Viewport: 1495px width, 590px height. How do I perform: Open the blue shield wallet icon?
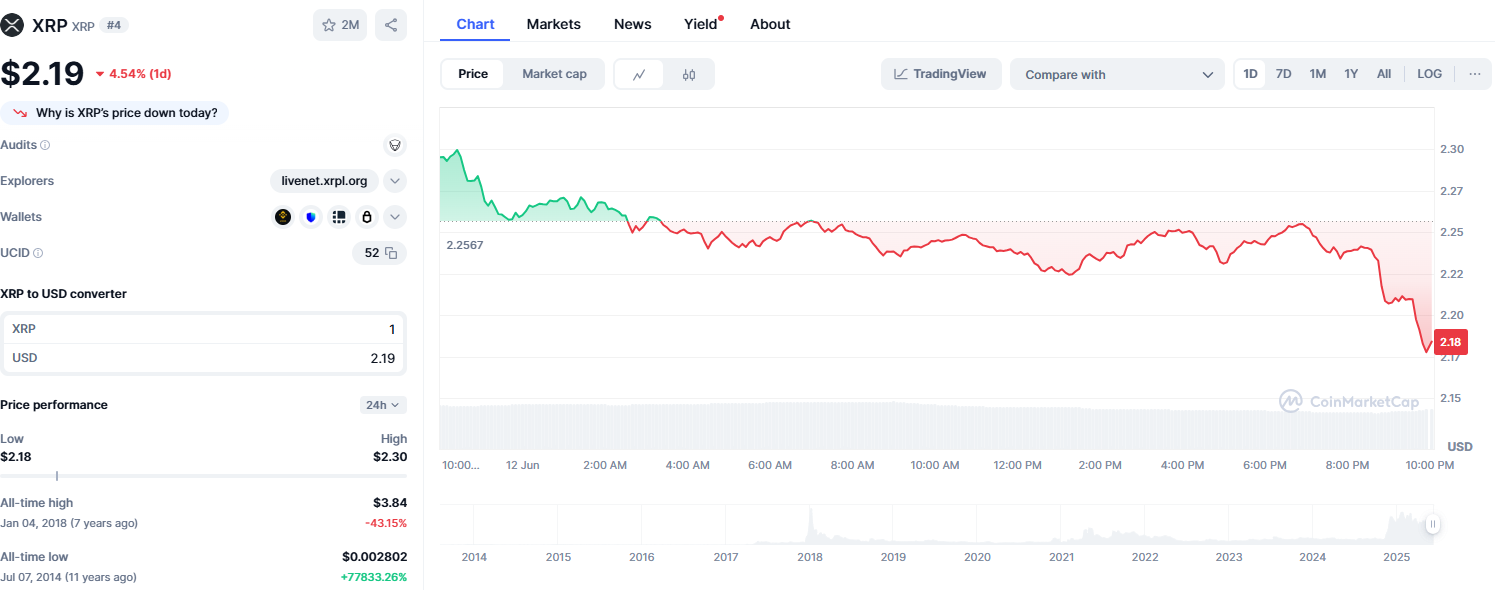click(x=311, y=217)
